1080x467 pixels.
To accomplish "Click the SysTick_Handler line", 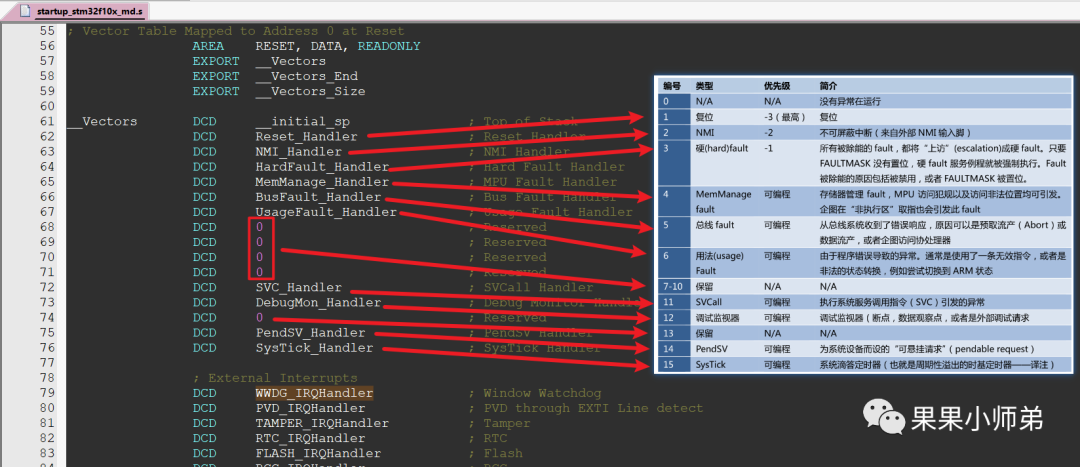I will tap(313, 348).
